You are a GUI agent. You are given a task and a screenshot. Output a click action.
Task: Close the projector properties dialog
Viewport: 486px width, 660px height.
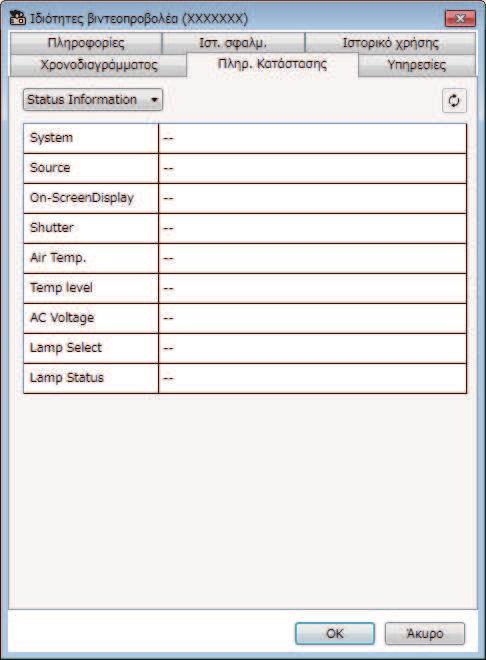click(460, 19)
